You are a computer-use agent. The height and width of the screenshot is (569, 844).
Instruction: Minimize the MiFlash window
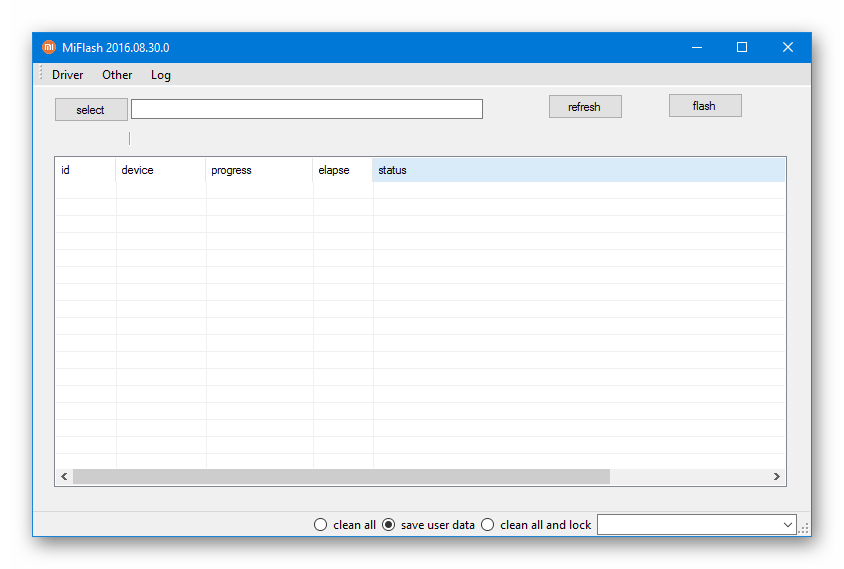697,47
